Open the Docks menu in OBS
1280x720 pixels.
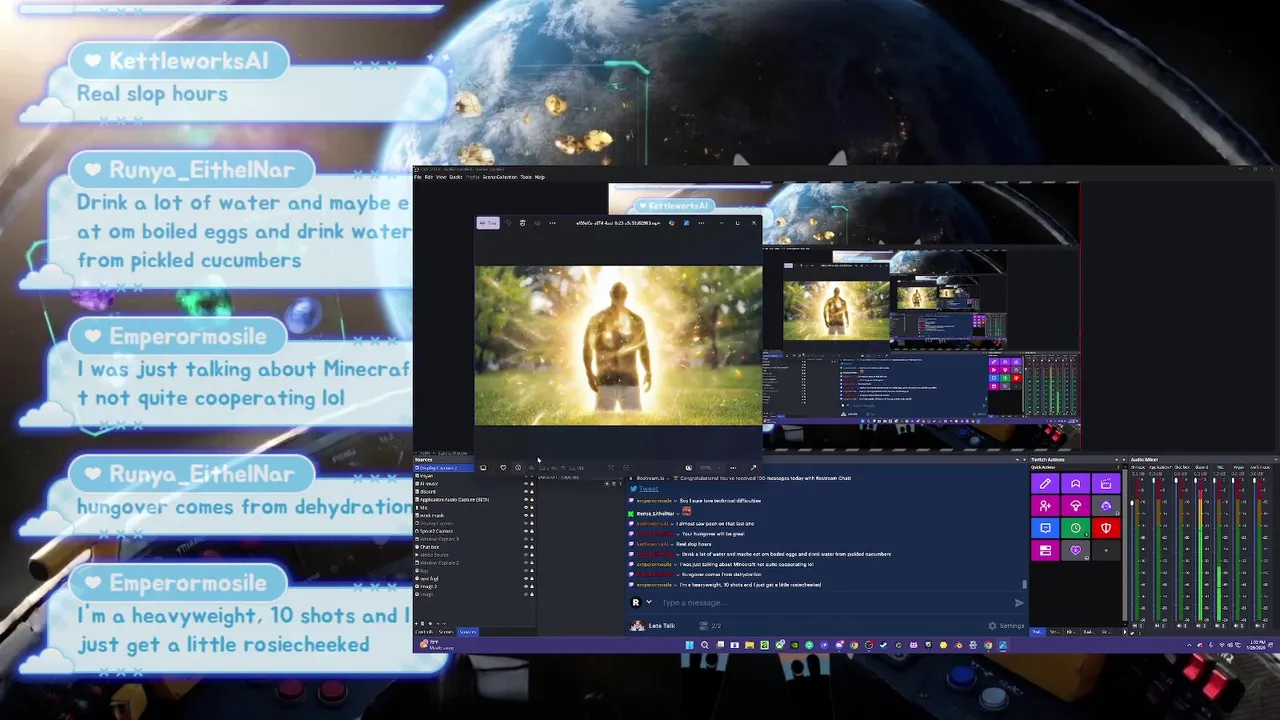(x=456, y=177)
